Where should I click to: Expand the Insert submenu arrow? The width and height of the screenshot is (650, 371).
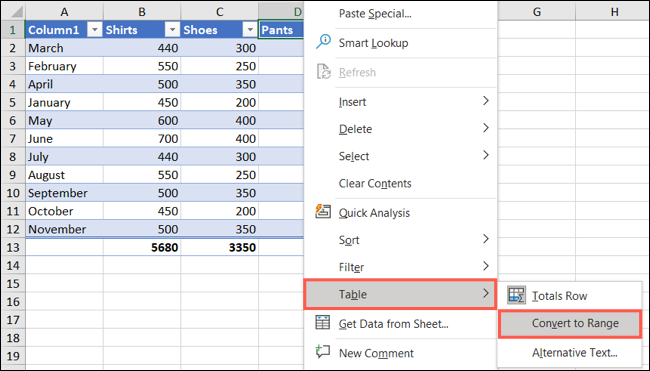[x=486, y=101]
